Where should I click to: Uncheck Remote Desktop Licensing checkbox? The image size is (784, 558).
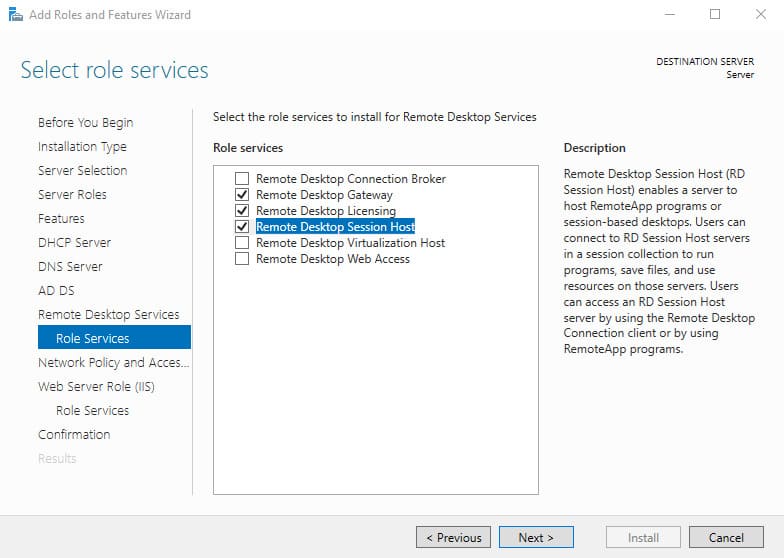242,211
